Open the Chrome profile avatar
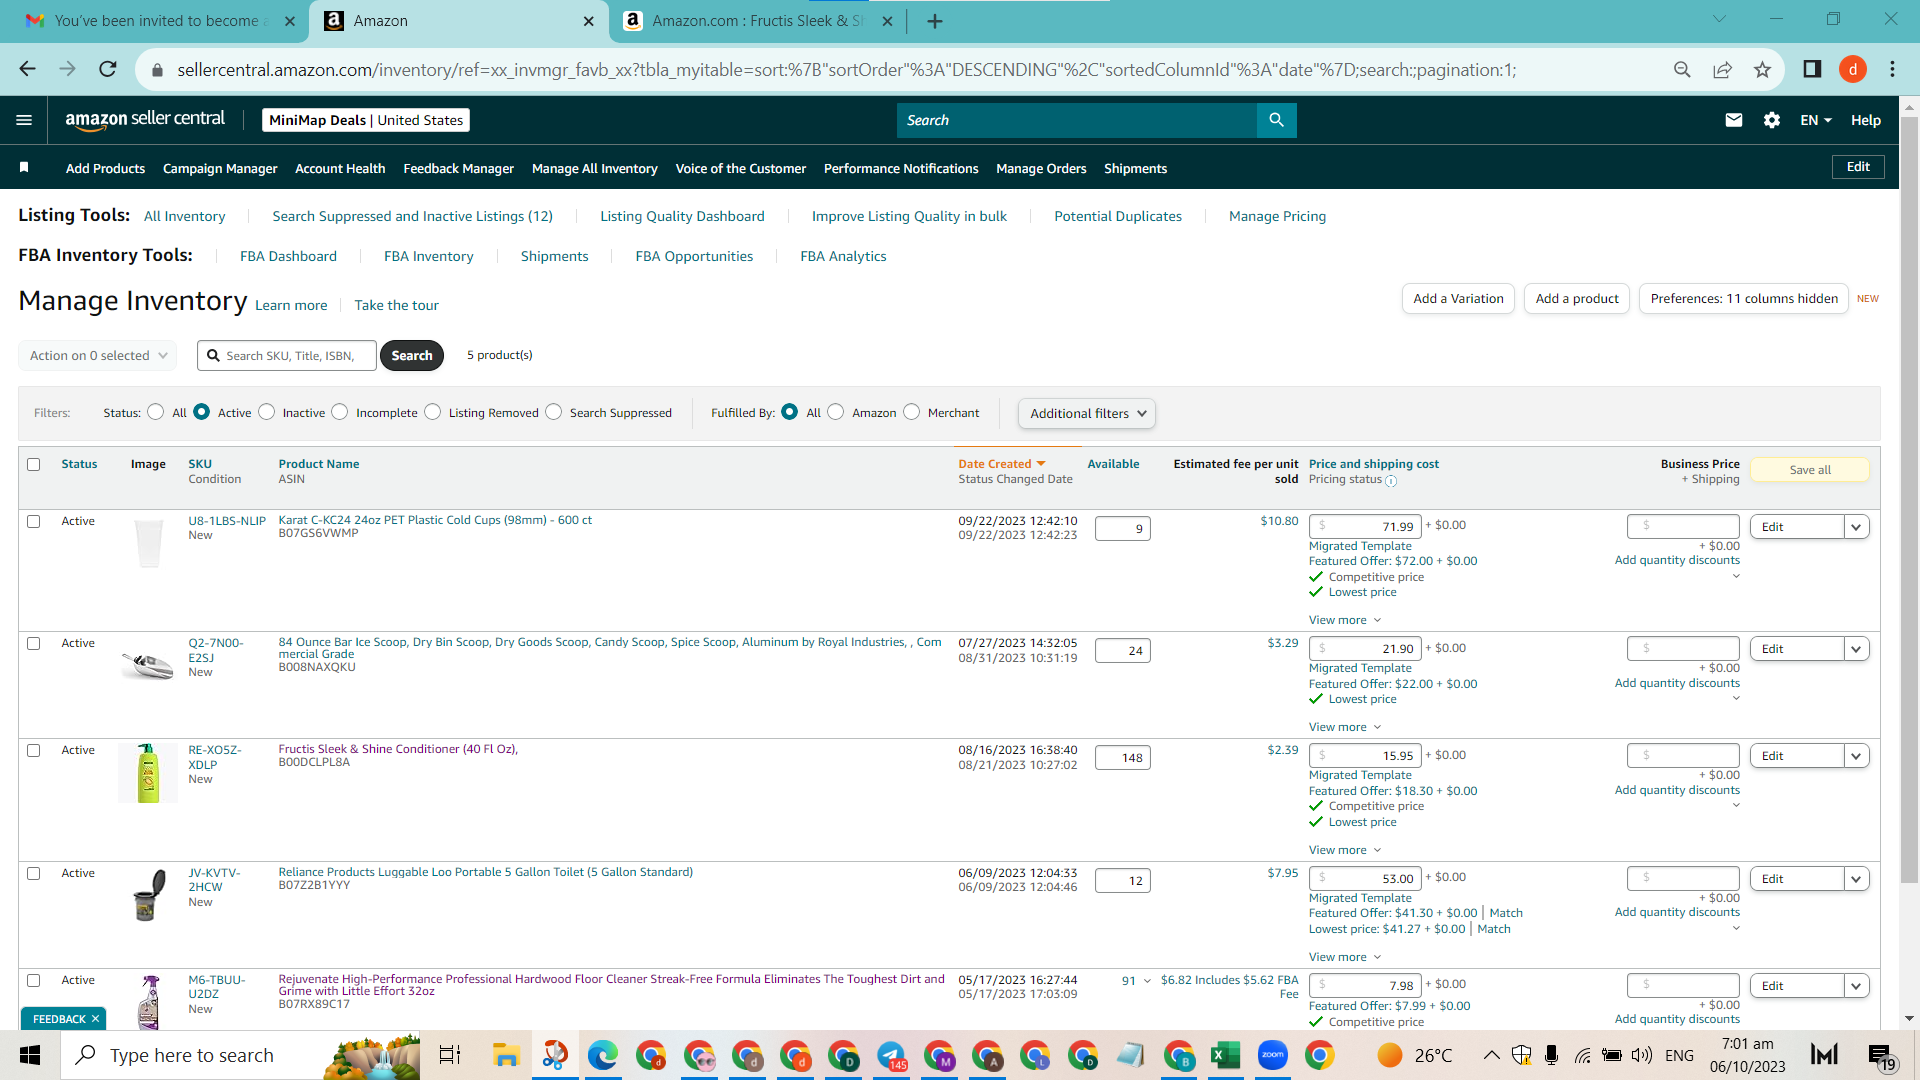Viewport: 1920px width, 1080px height. pyautogui.click(x=1853, y=69)
